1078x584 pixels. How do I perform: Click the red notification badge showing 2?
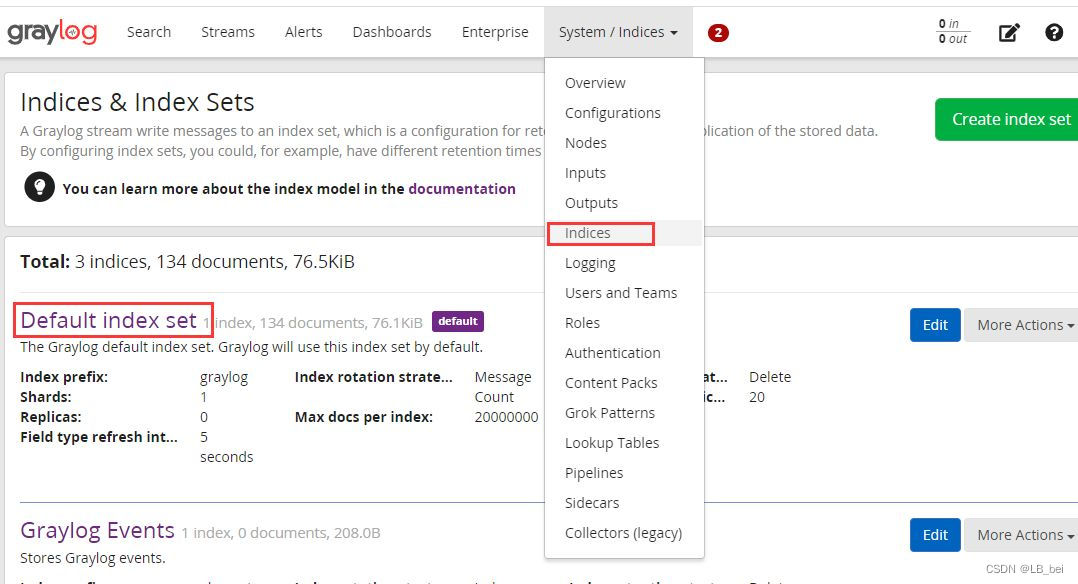(x=718, y=32)
